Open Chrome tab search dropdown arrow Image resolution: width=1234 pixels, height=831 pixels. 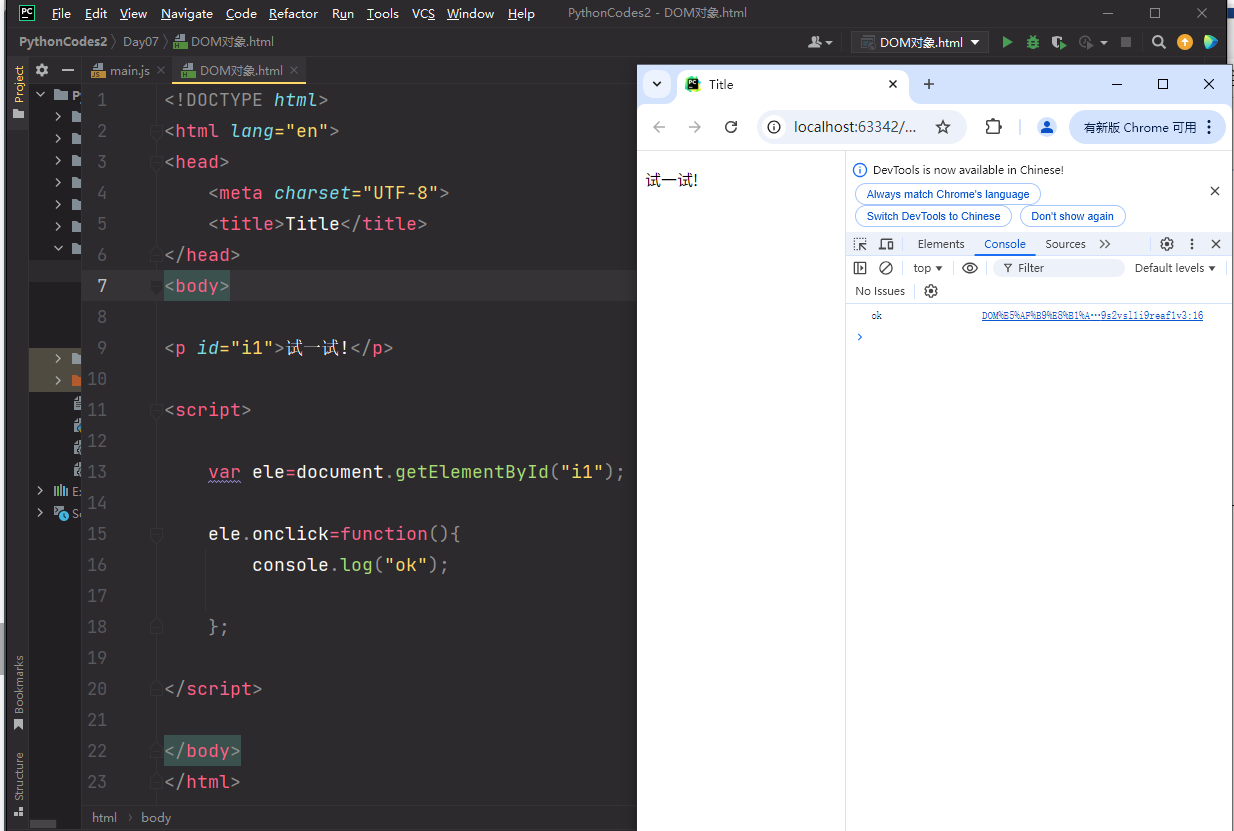coord(657,84)
